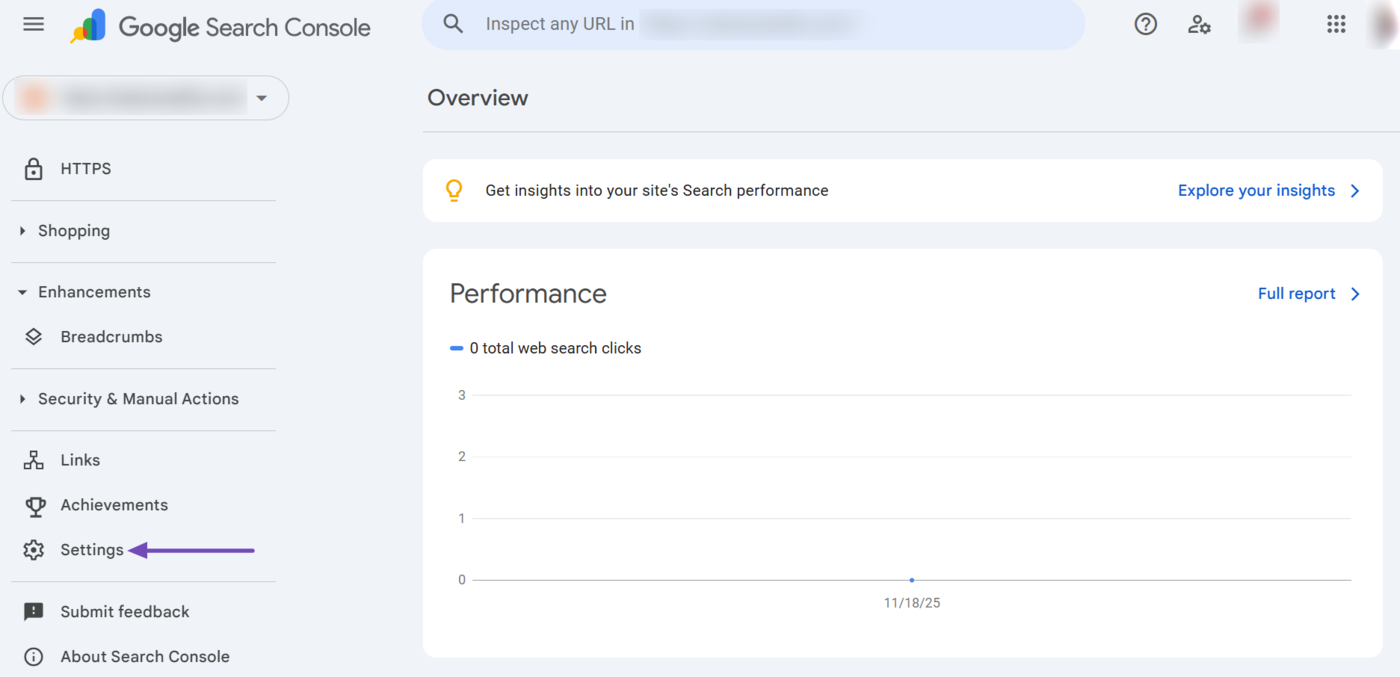
Task: Open user and permissions icon
Action: coord(1199,24)
